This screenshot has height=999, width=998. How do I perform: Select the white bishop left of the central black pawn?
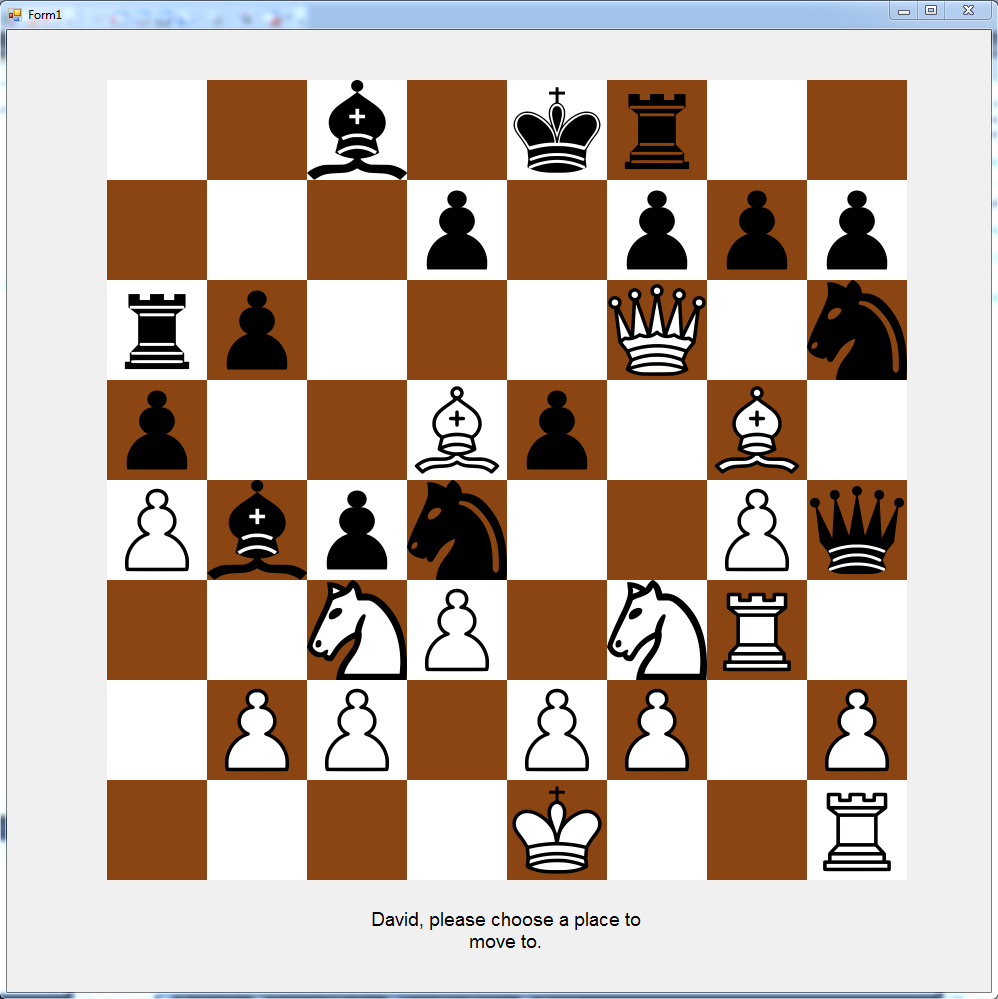click(x=457, y=430)
